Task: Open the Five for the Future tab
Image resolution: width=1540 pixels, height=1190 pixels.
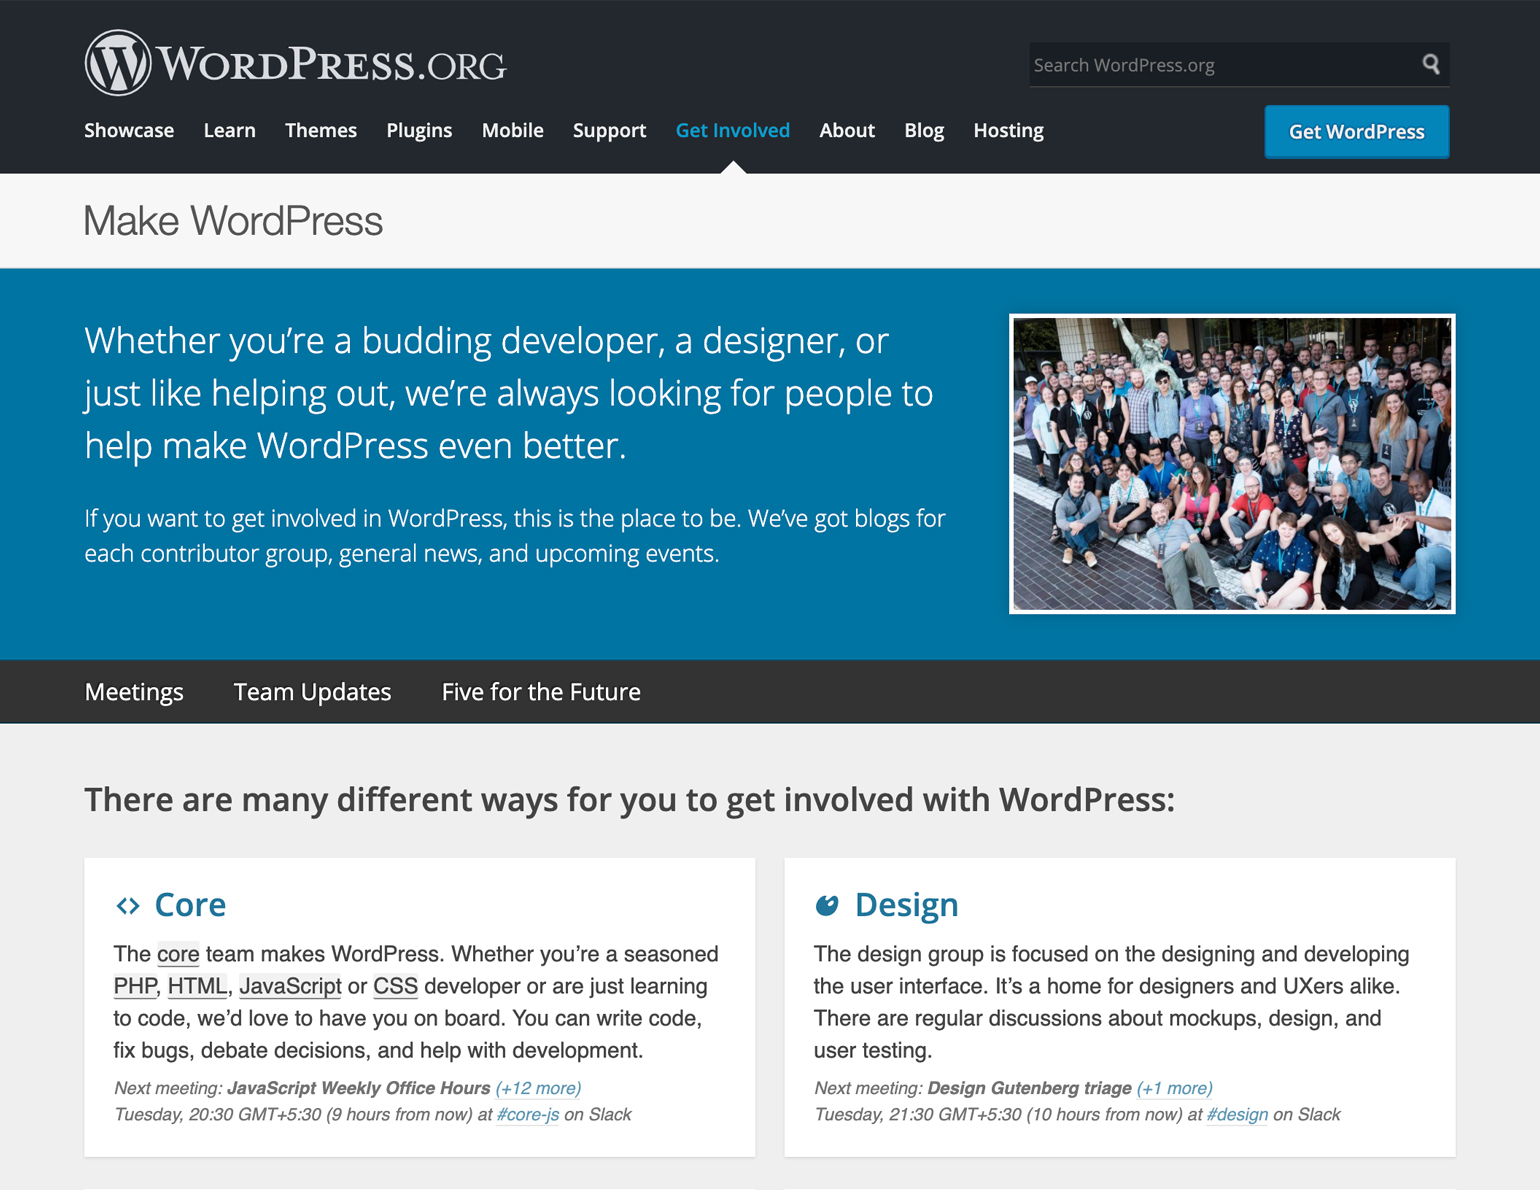Action: 541,691
